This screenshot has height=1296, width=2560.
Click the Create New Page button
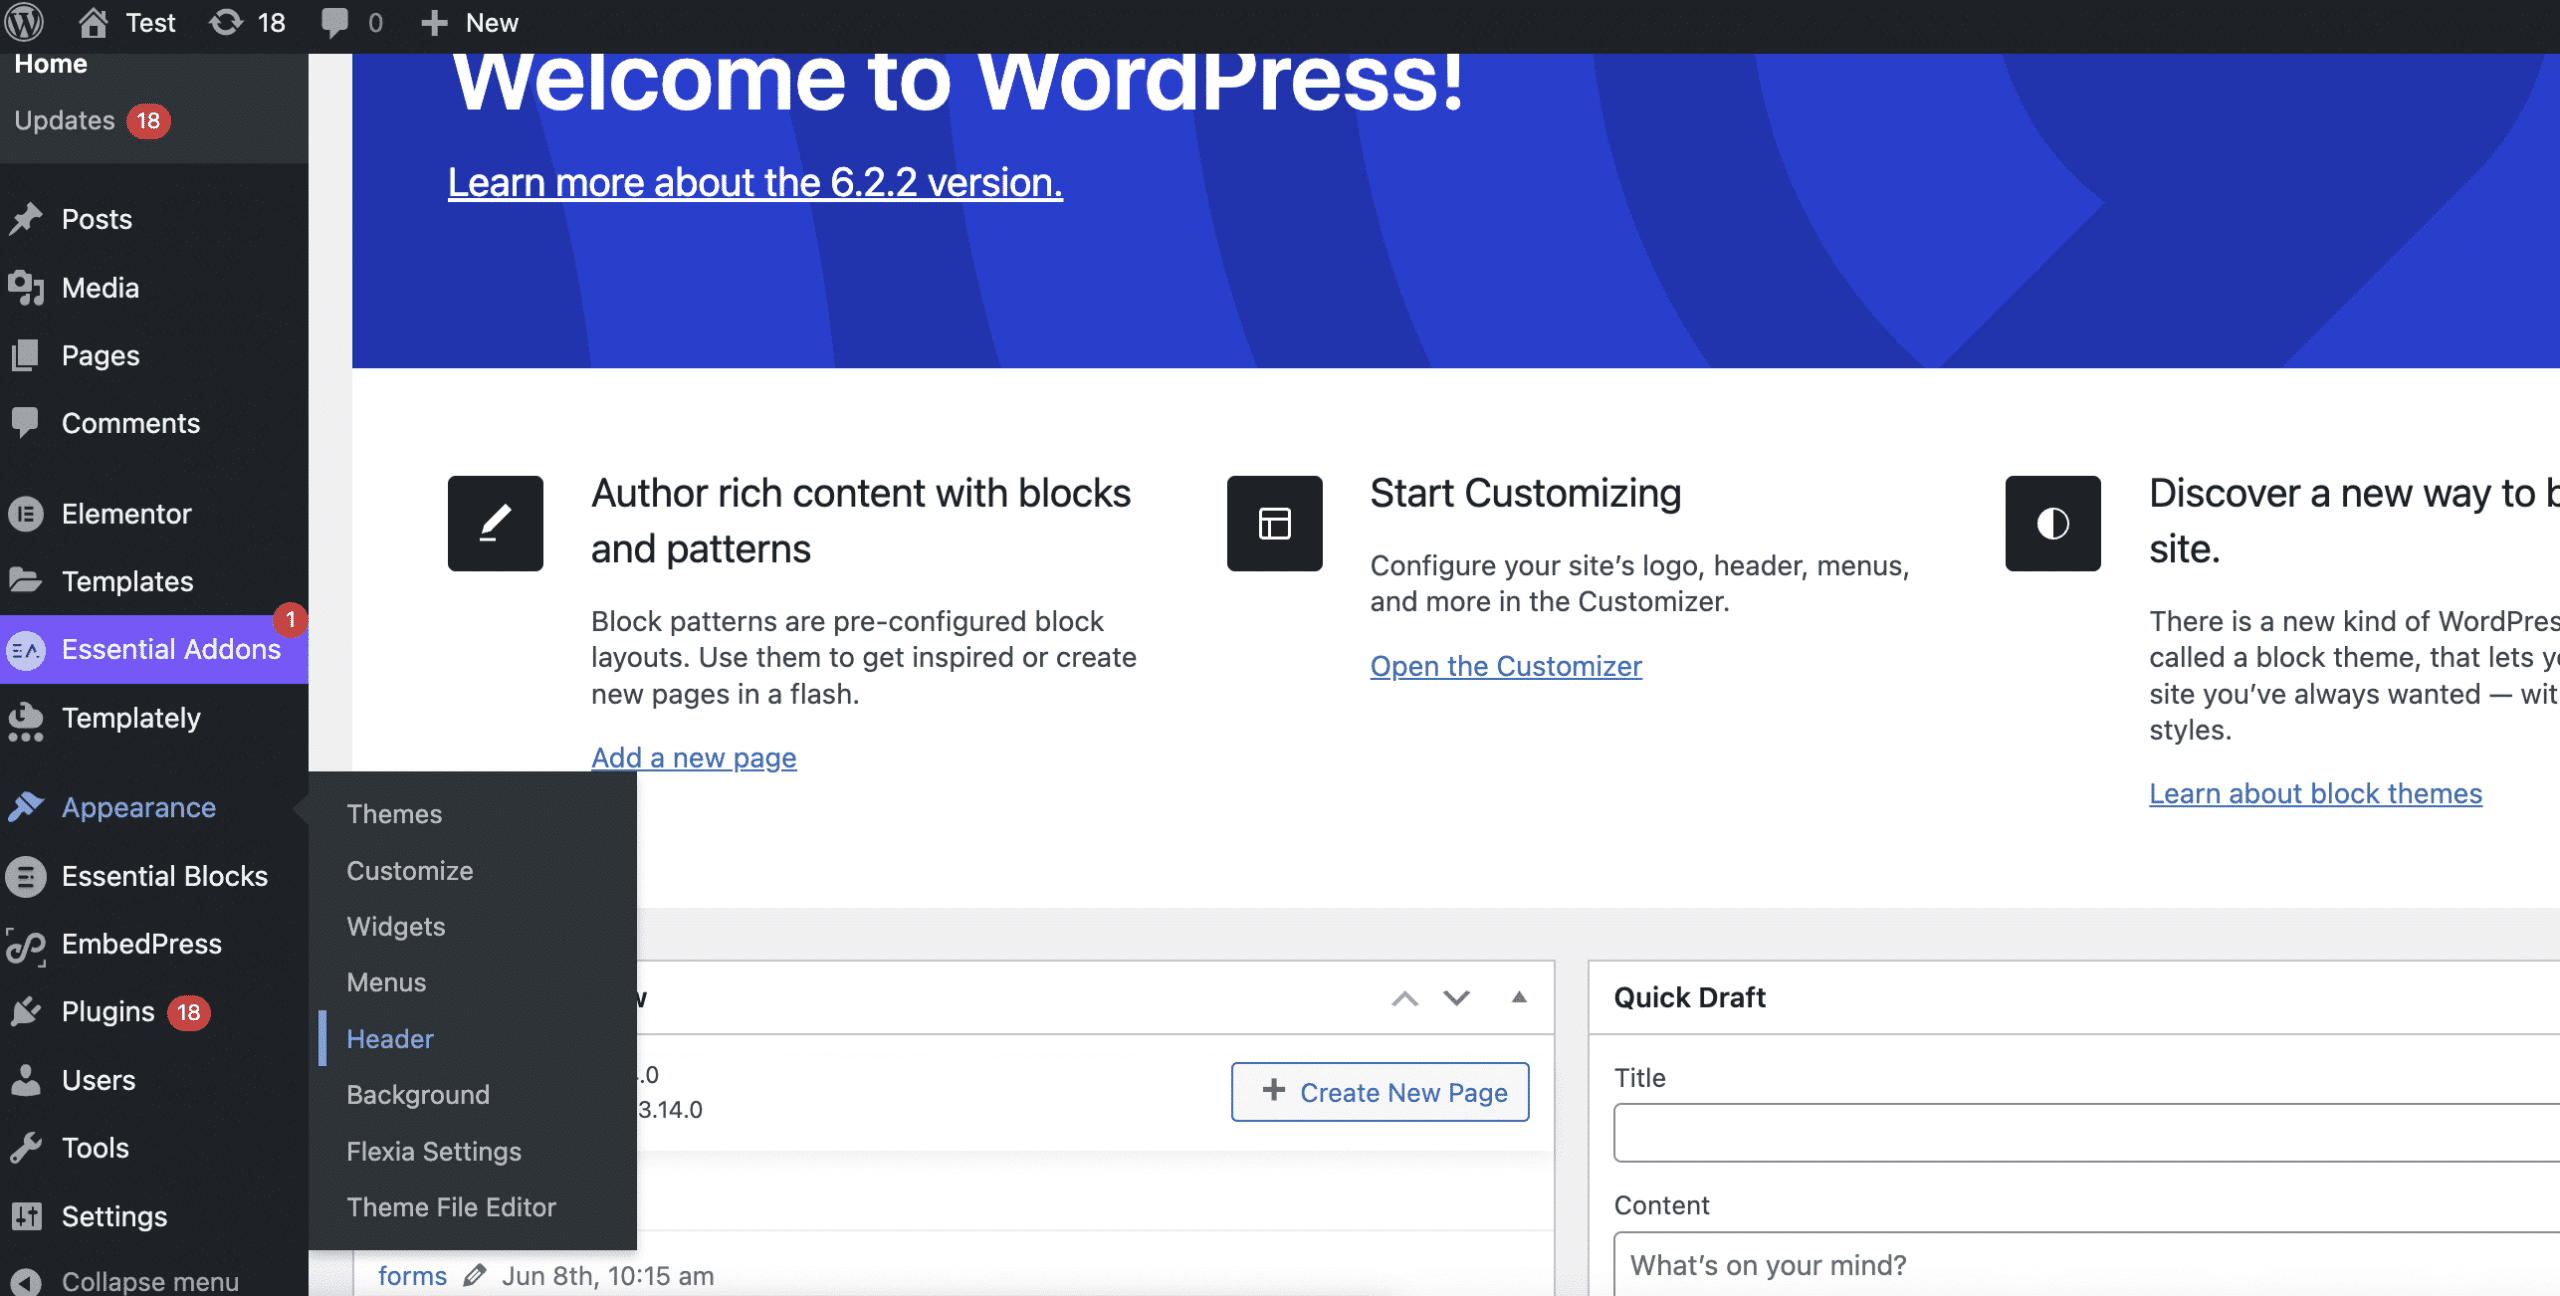pyautogui.click(x=1380, y=1092)
